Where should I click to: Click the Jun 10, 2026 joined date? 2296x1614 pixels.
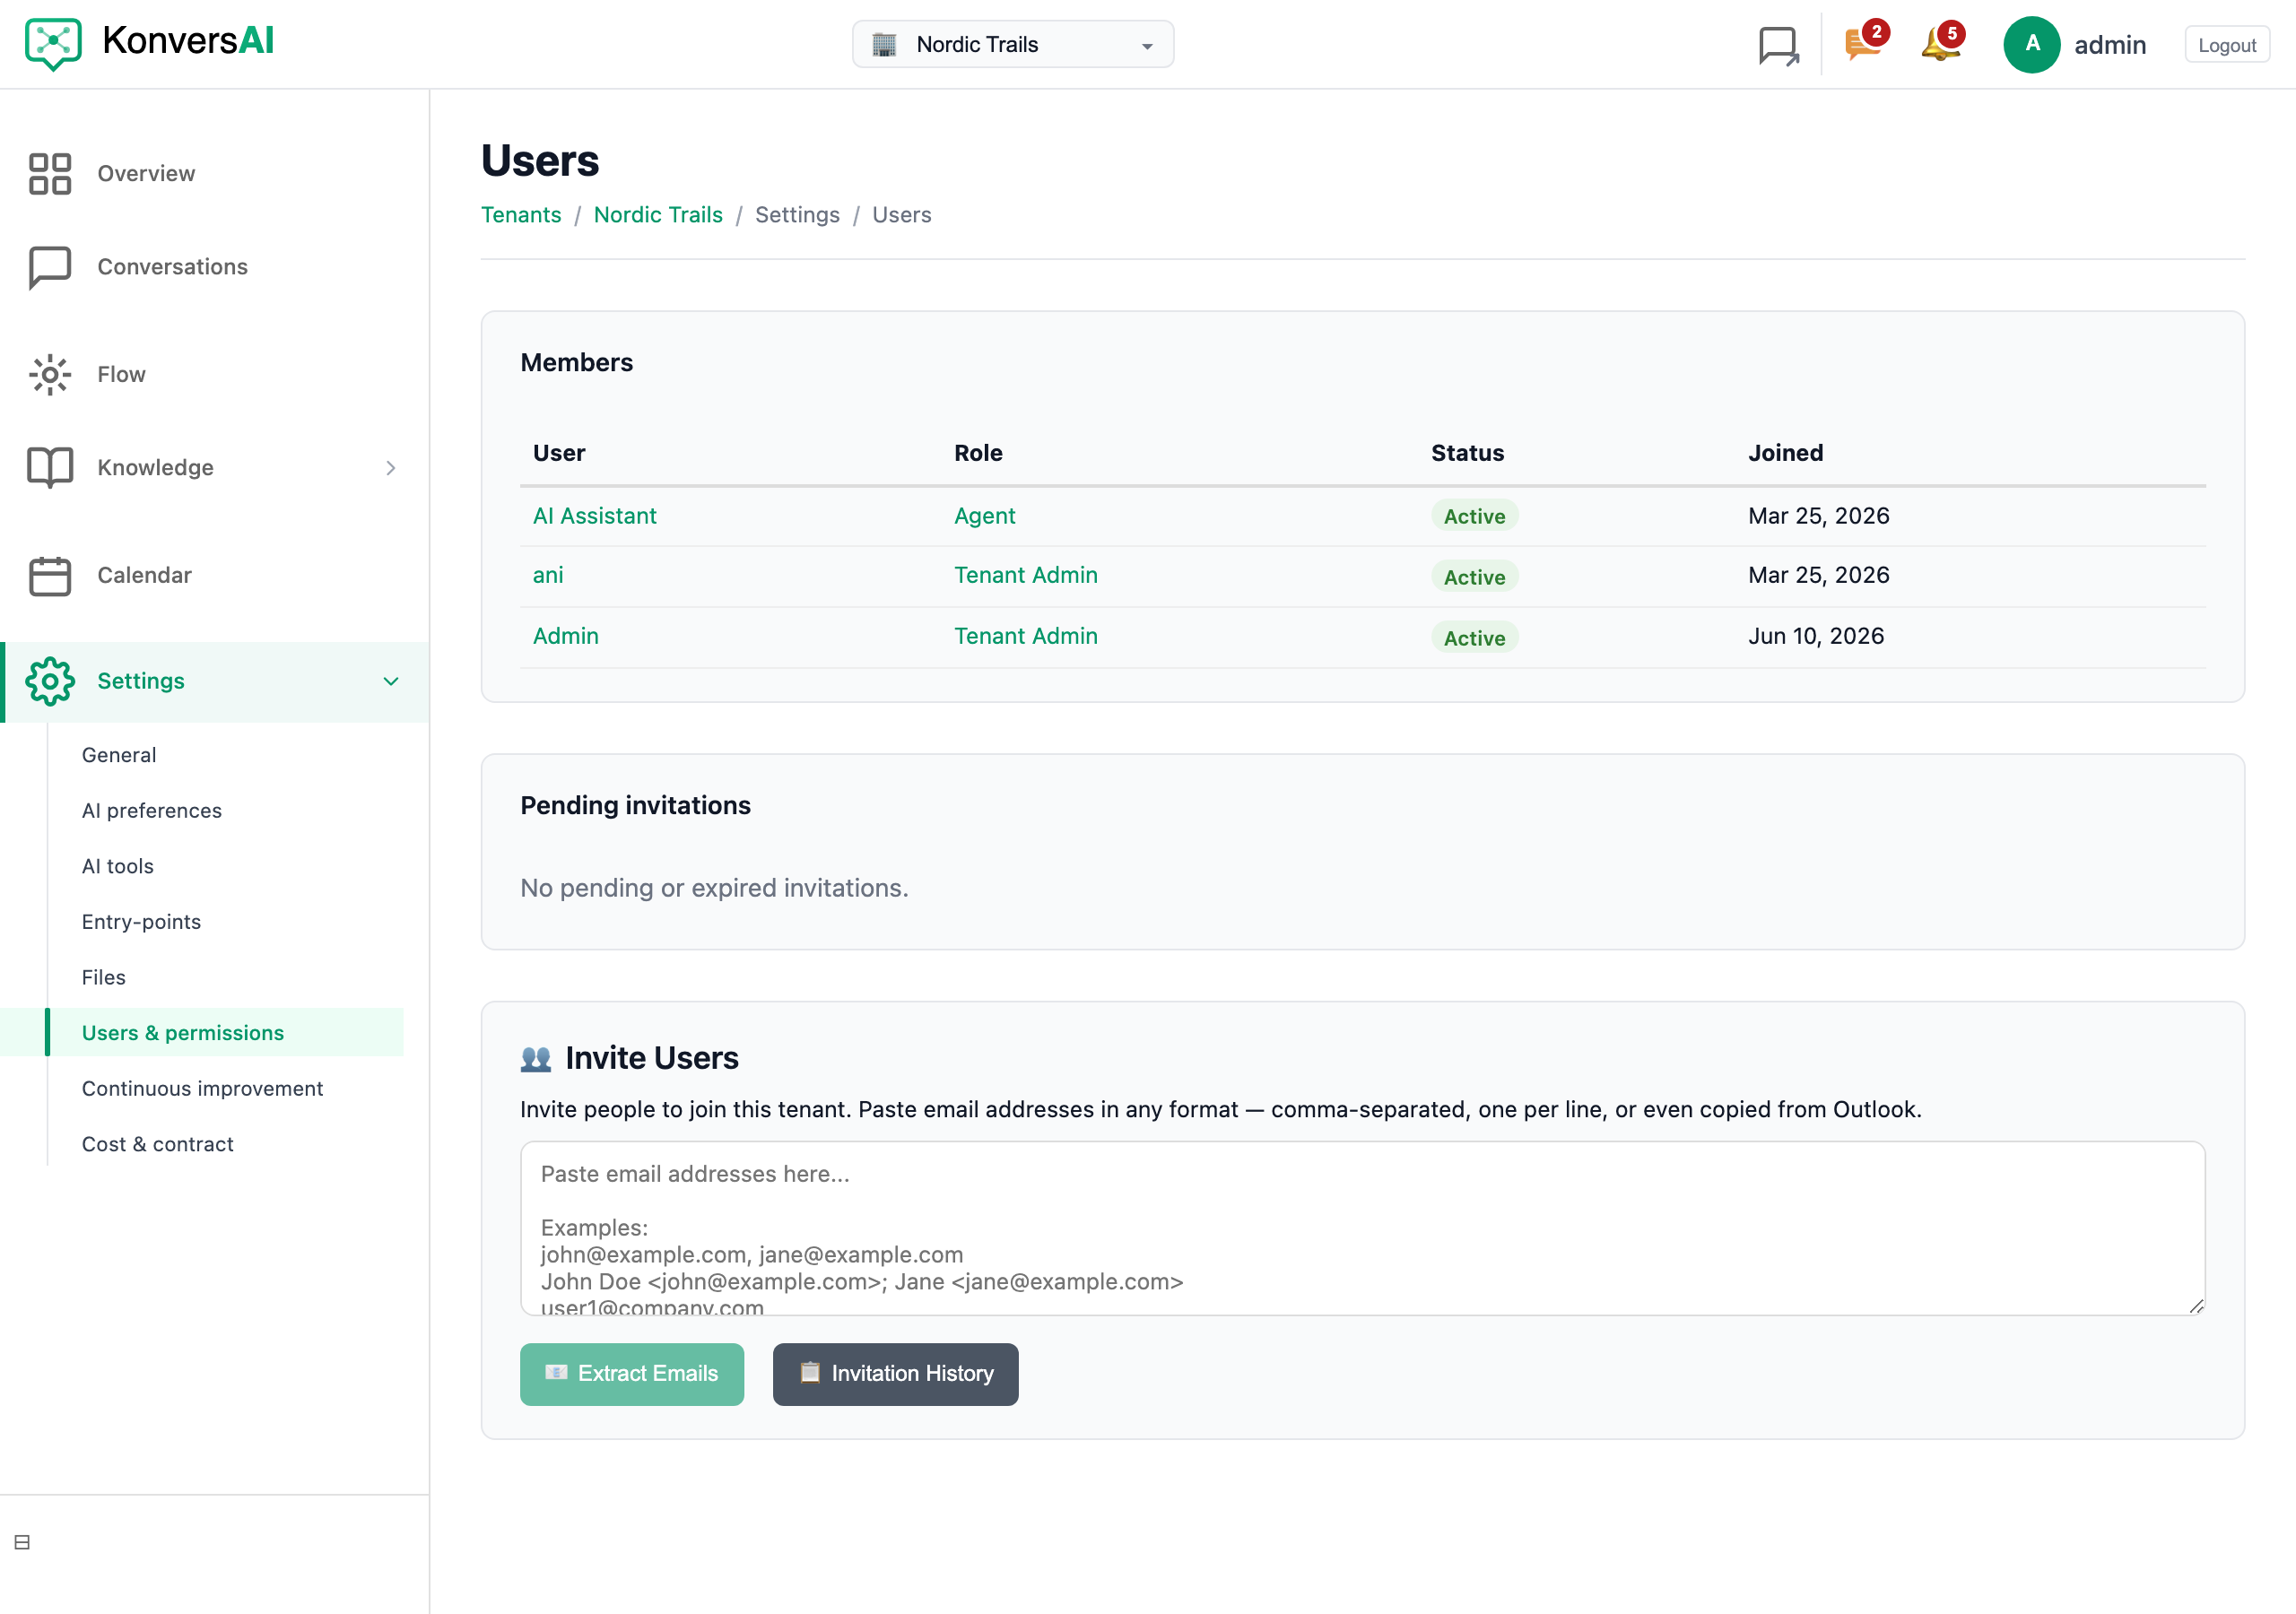pos(1816,636)
